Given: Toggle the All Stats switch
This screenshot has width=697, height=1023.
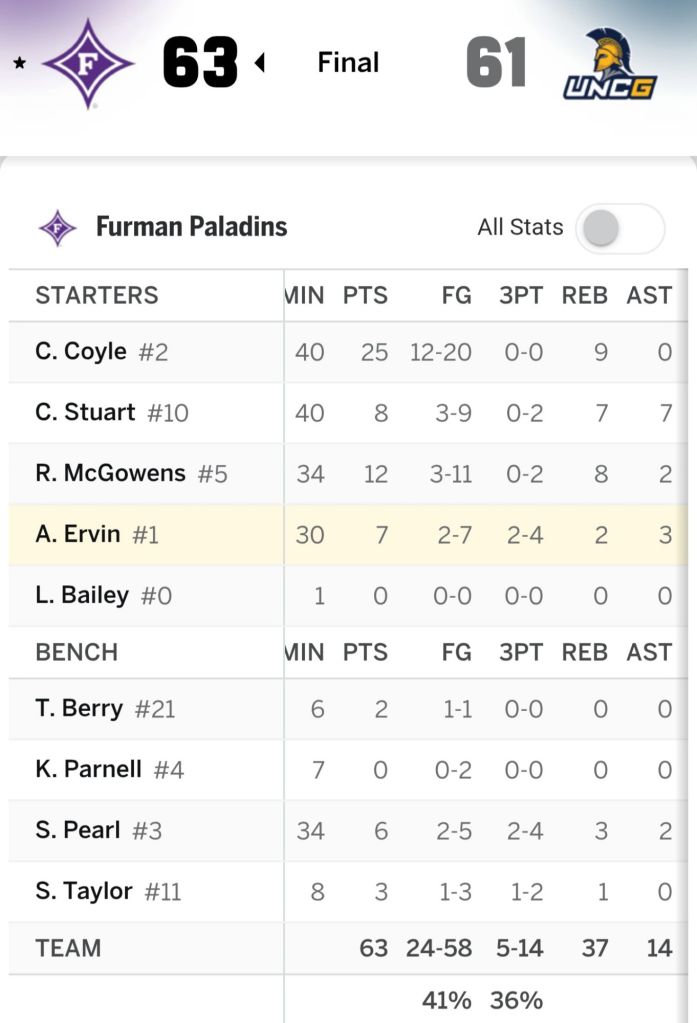Looking at the screenshot, I should 620,228.
